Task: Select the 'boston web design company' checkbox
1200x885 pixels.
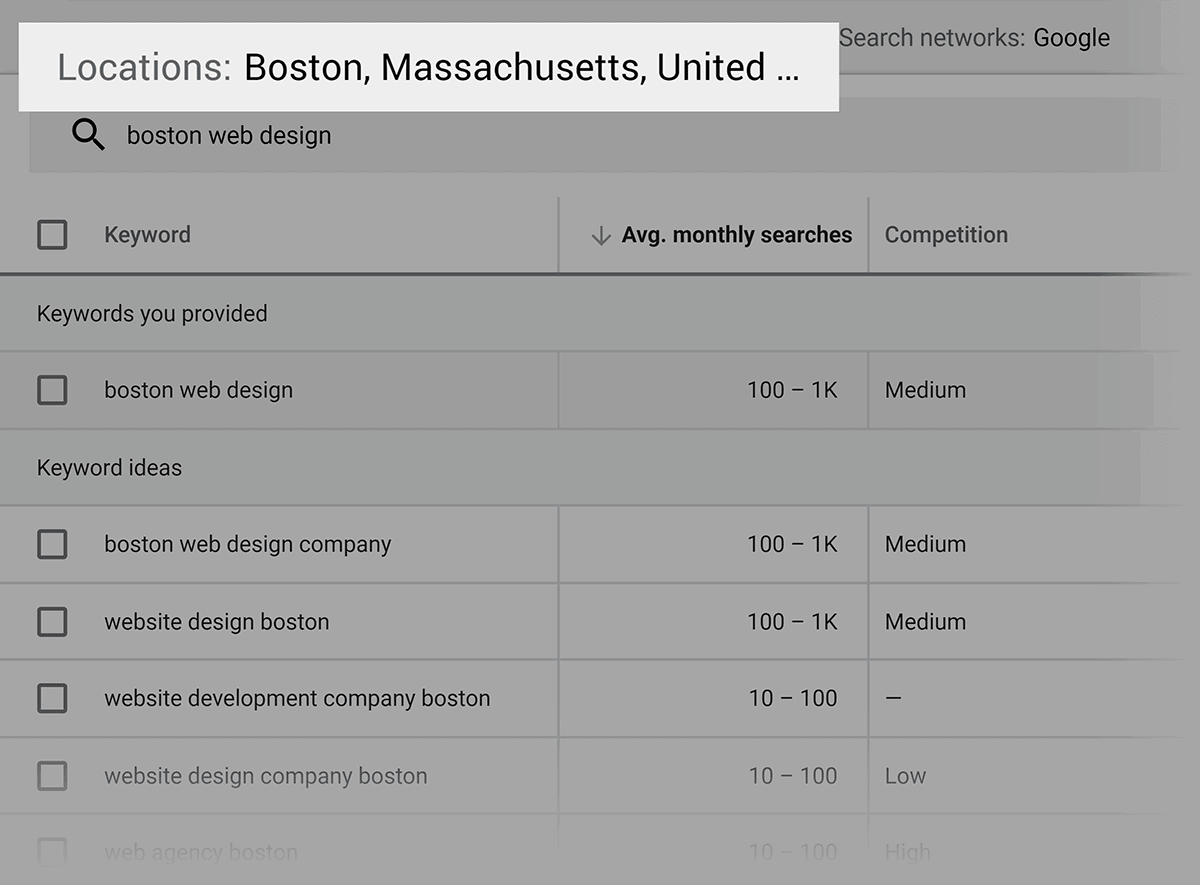Action: pyautogui.click(x=52, y=545)
